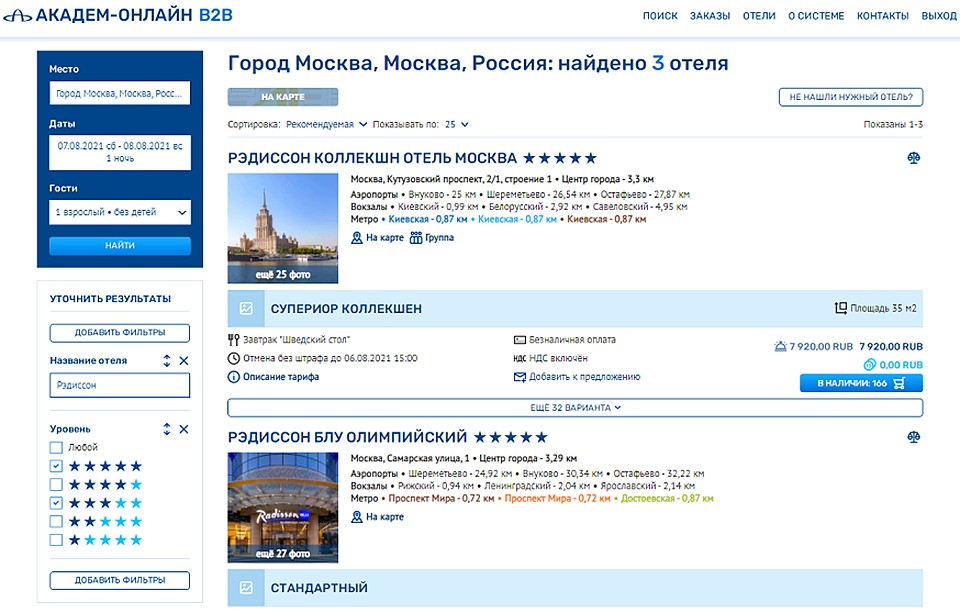Open Супериор Коллекшен room photo icon
Image resolution: width=960 pixels, height=613 pixels.
(246, 309)
